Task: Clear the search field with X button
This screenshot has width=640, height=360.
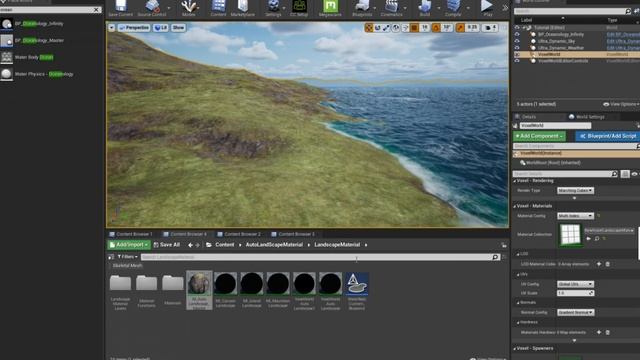Action: point(96,9)
